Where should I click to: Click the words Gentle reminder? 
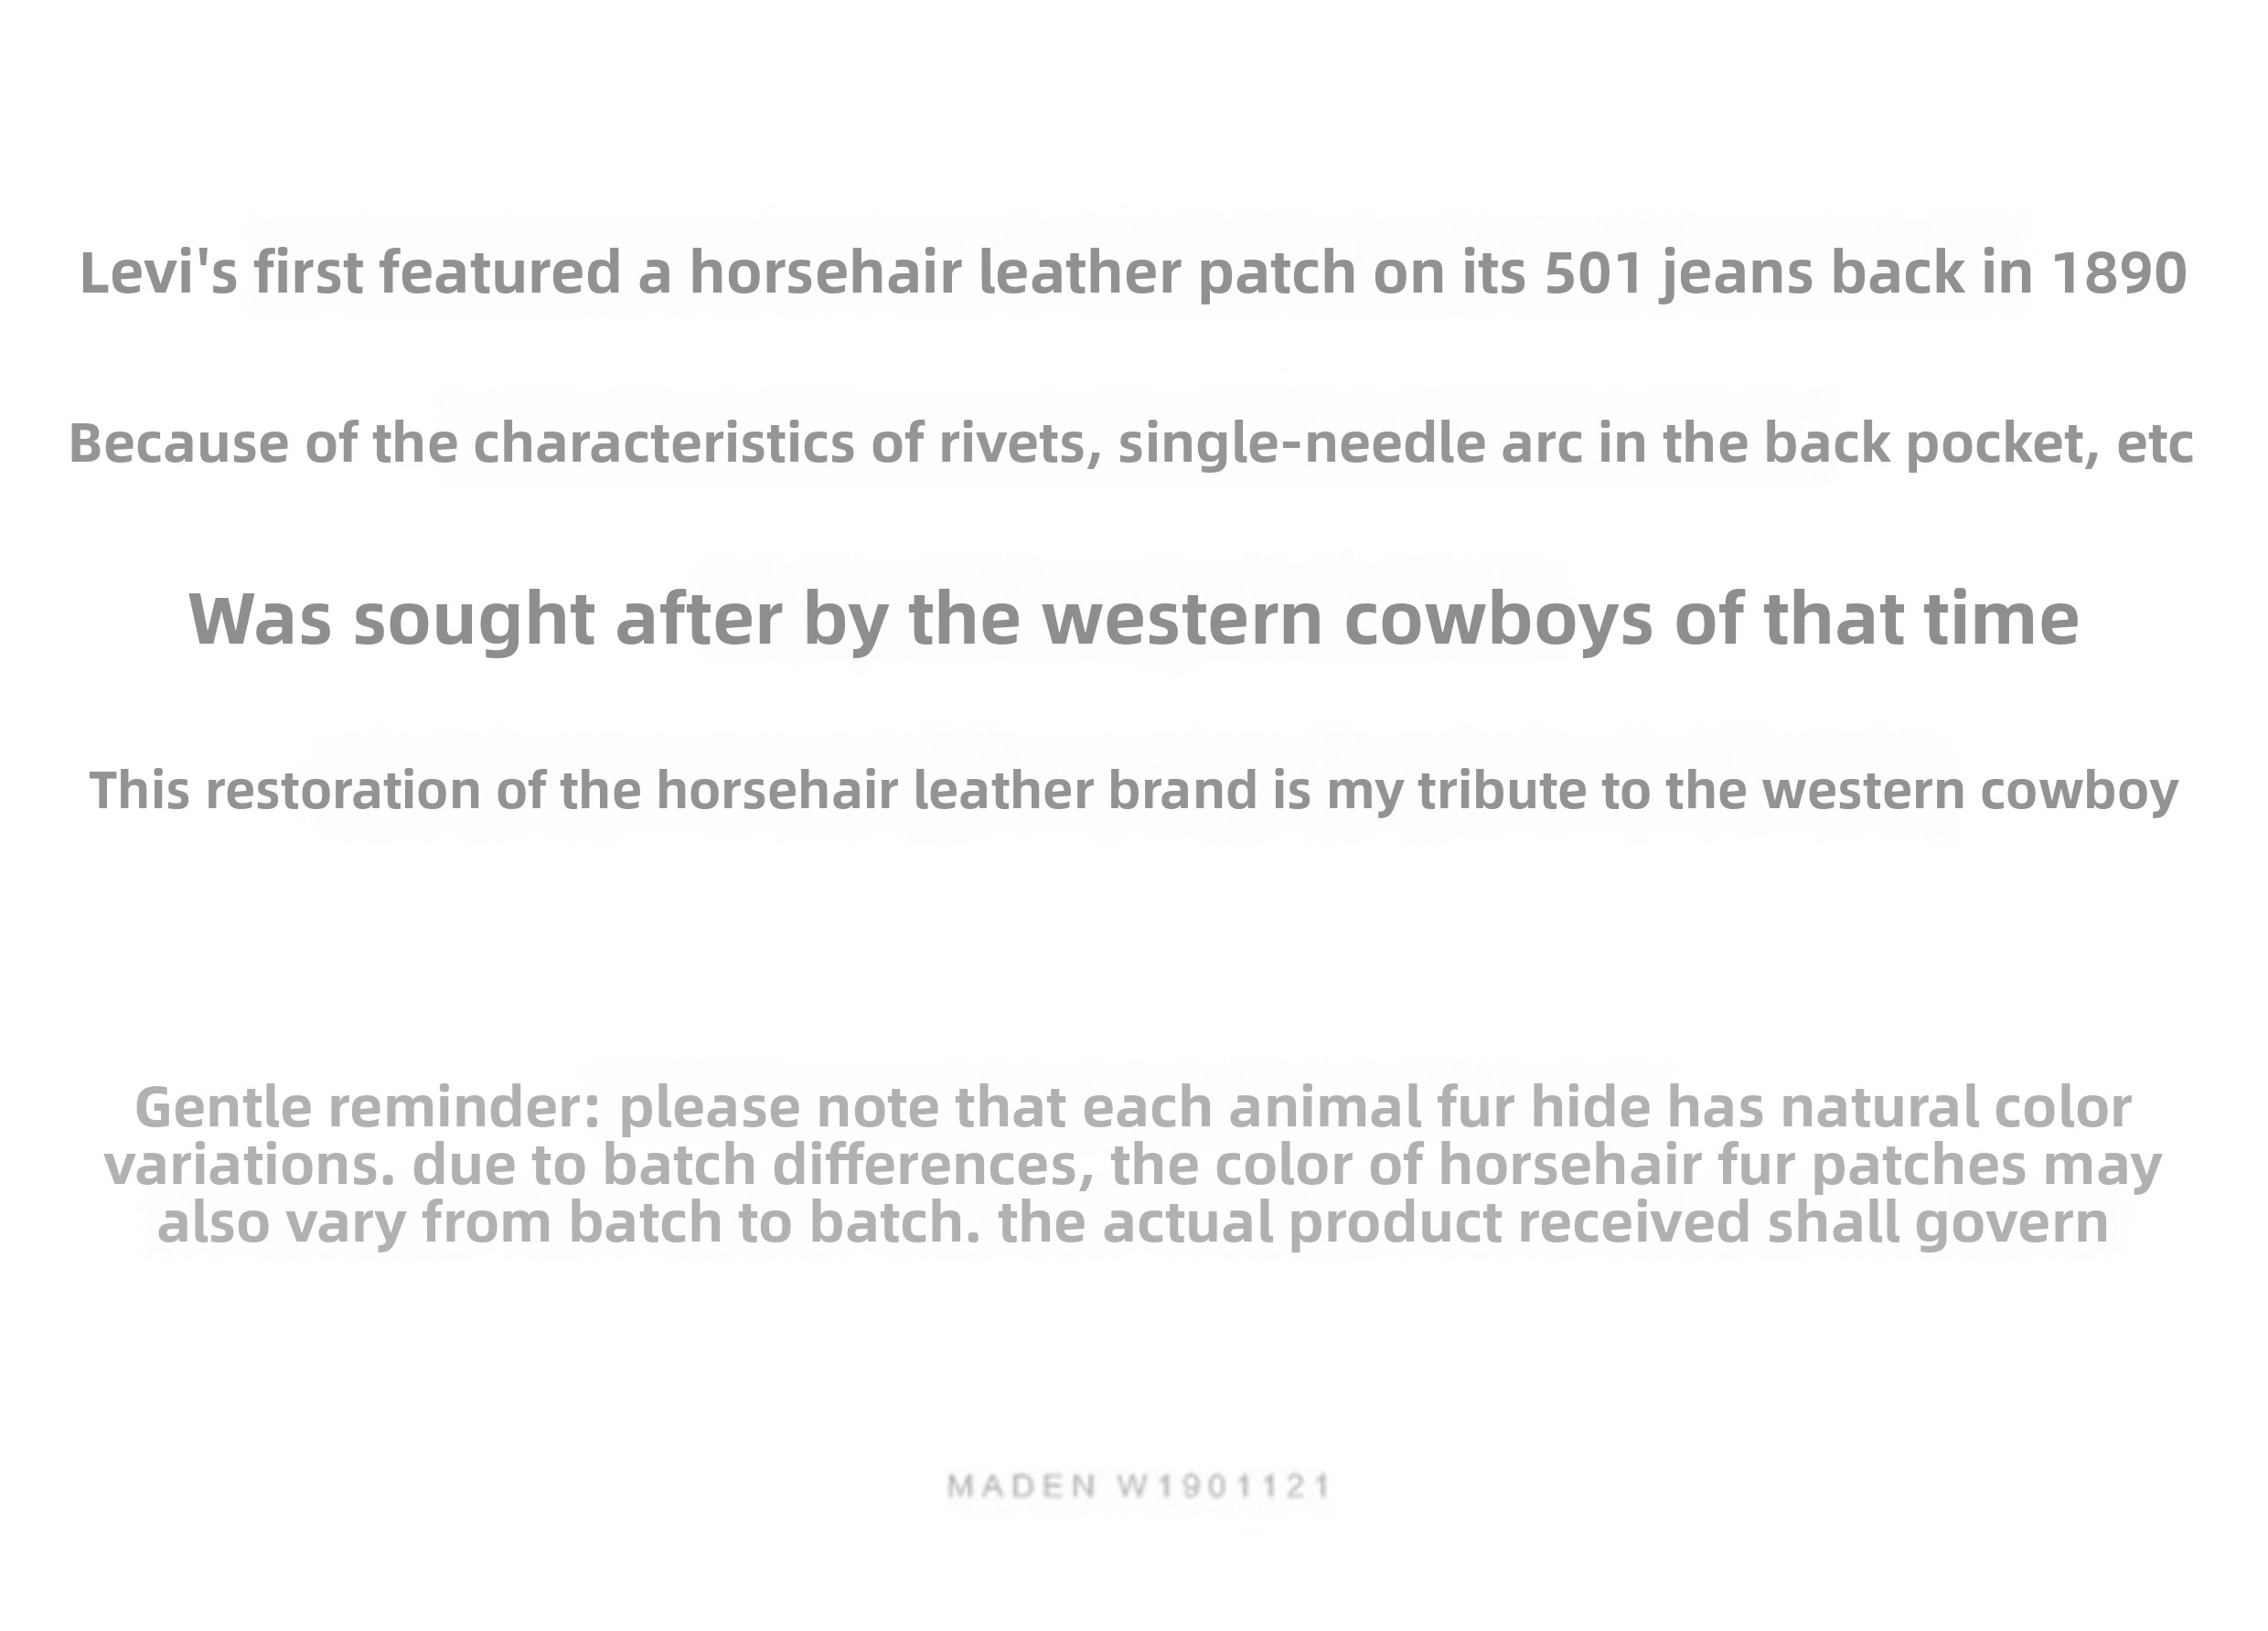(x=367, y=1108)
